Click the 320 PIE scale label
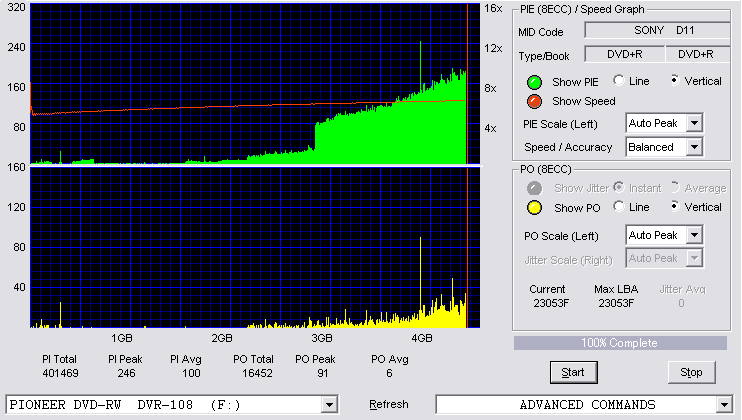This screenshot has width=742, height=420. coord(17,8)
